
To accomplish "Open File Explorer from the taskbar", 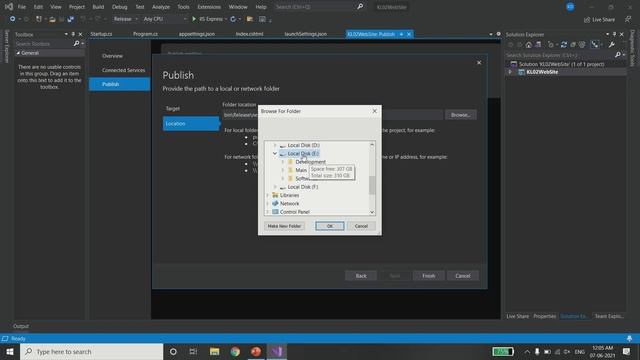I will (x=214, y=351).
